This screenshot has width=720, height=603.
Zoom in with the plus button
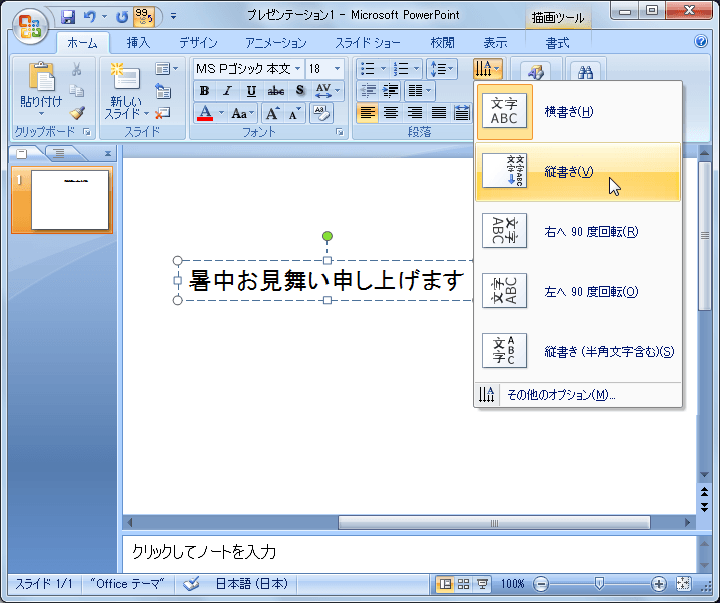(x=658, y=584)
